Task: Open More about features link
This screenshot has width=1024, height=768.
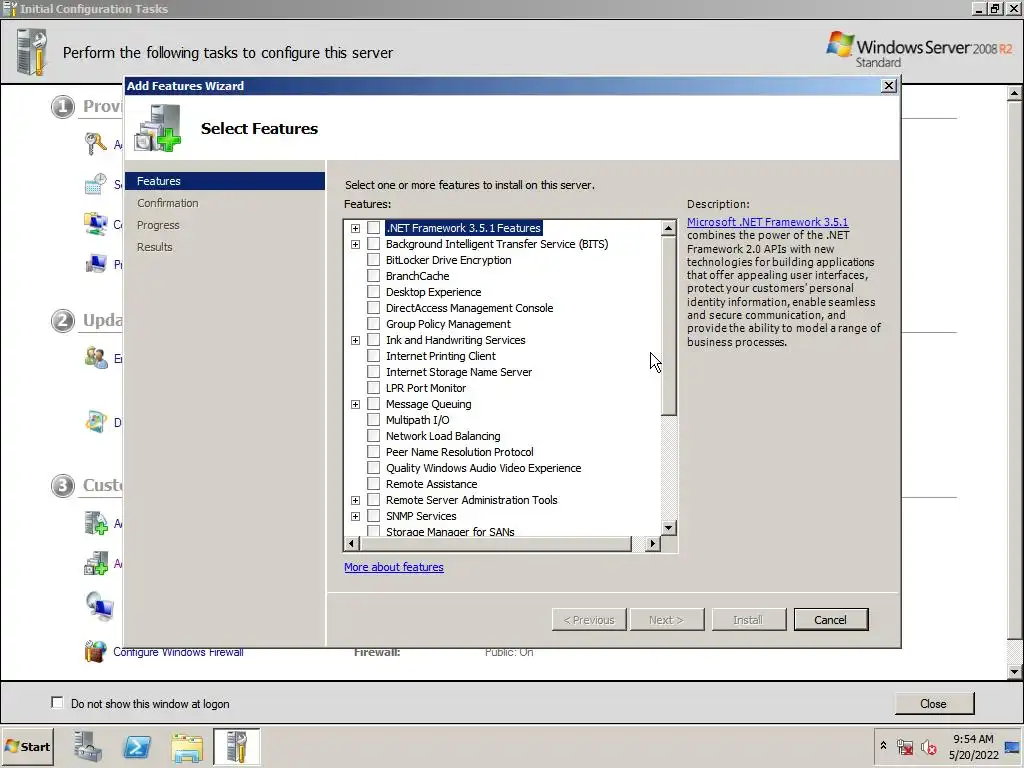Action: pyautogui.click(x=394, y=567)
